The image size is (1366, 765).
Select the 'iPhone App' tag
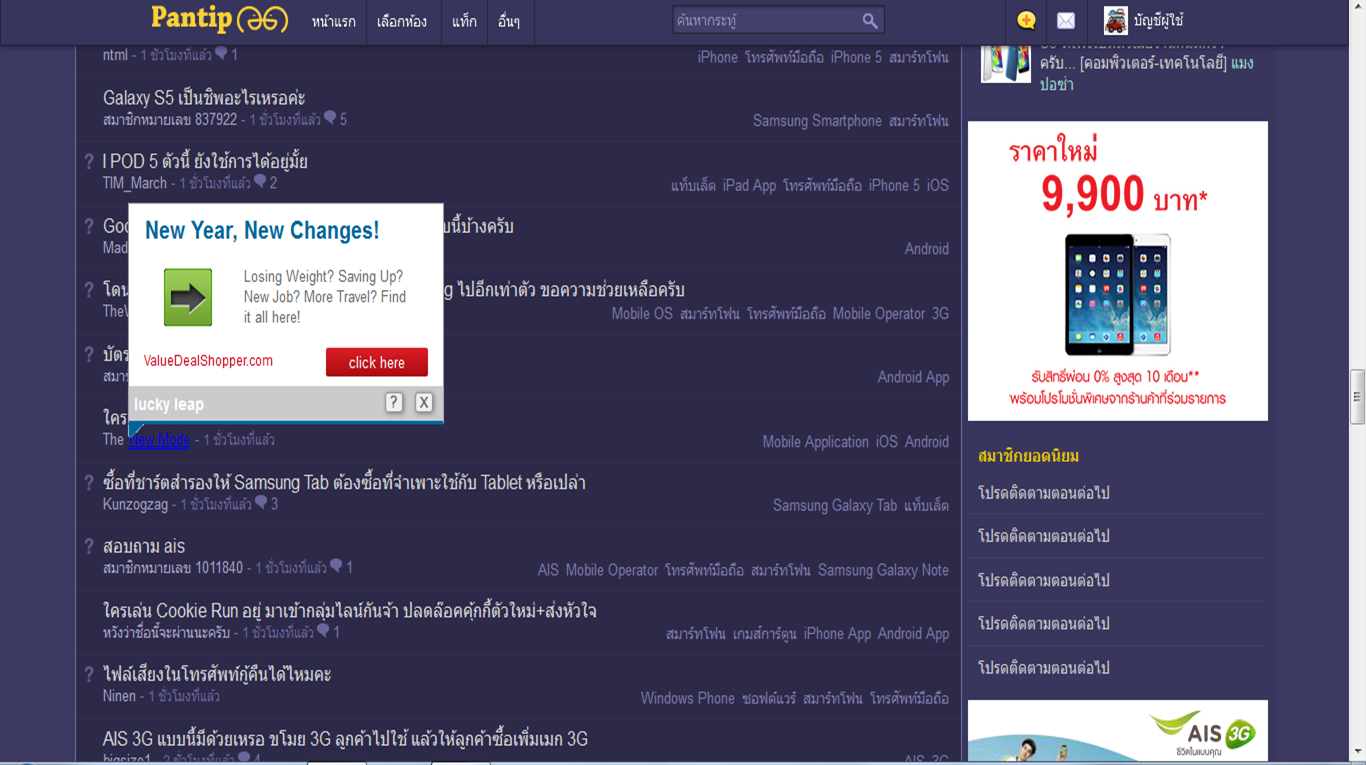pos(837,634)
